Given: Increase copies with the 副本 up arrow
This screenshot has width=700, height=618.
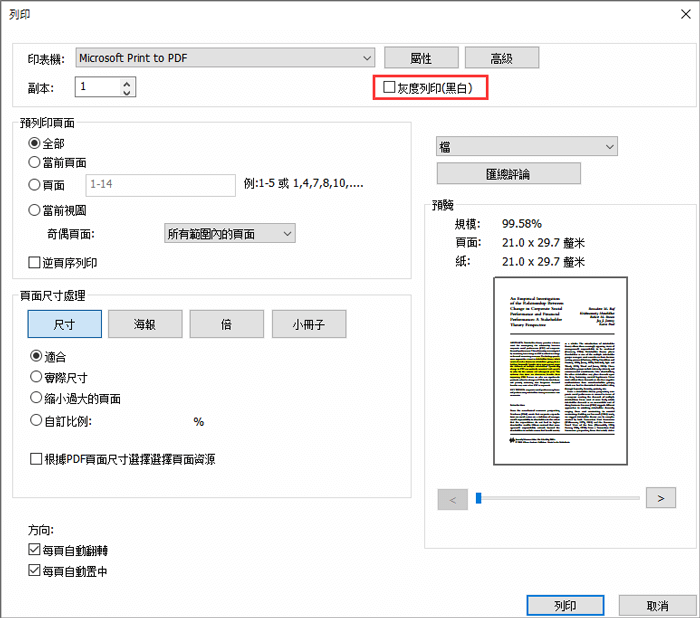Looking at the screenshot, I should (x=126, y=83).
